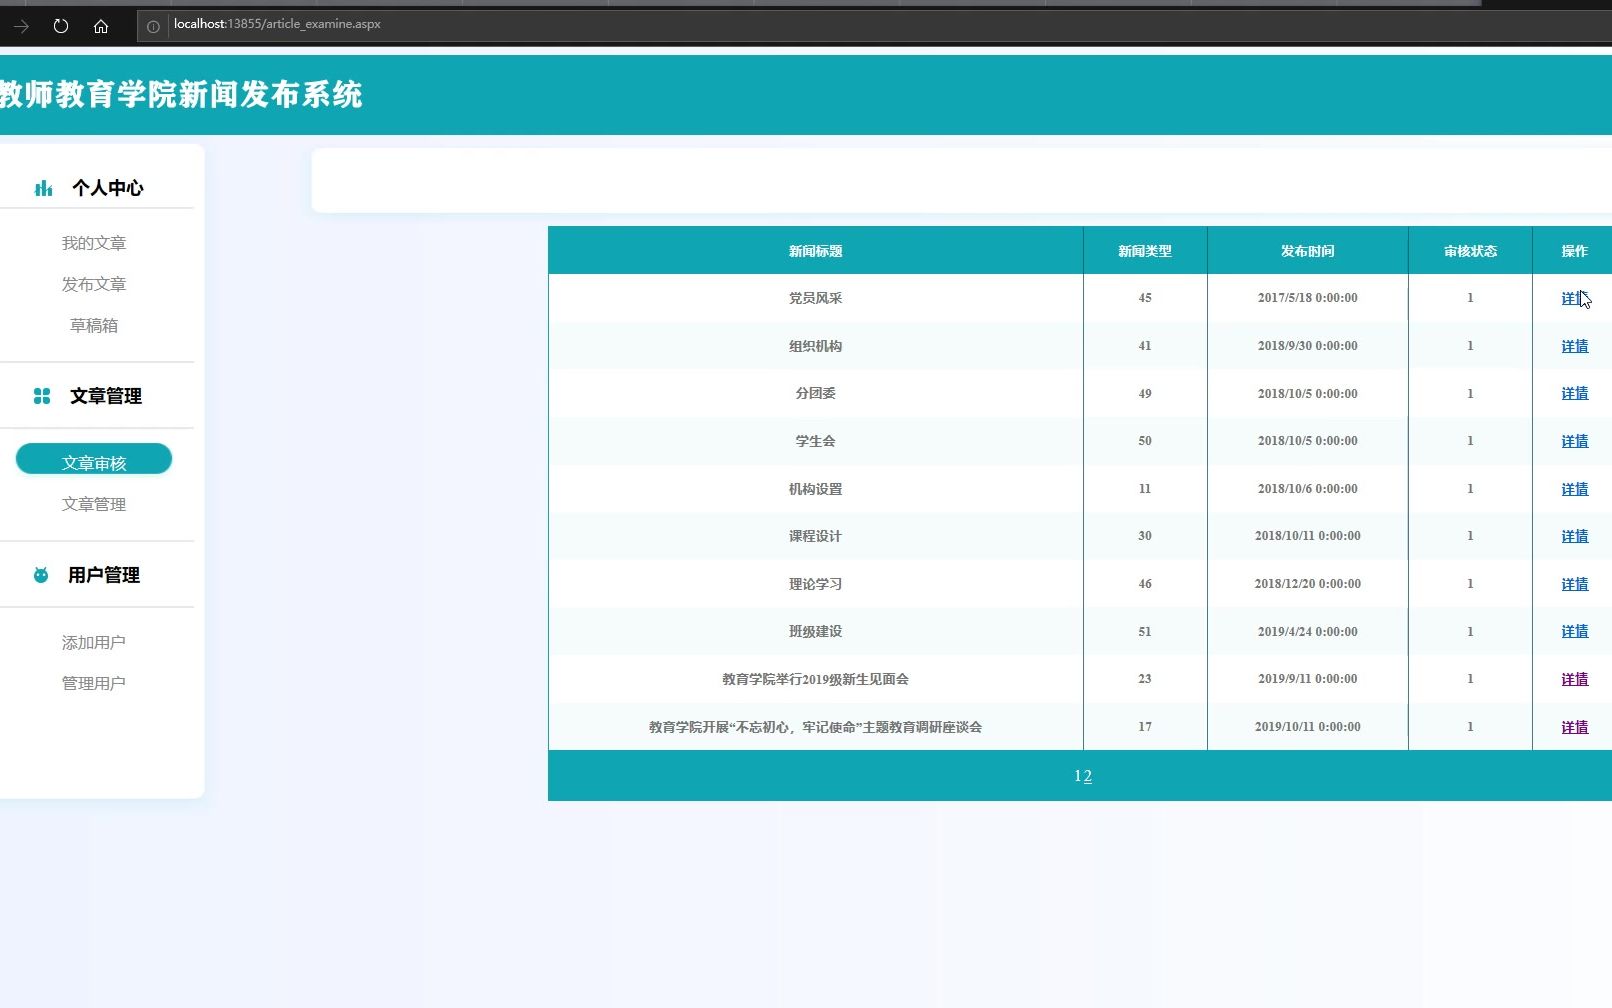The height and width of the screenshot is (1008, 1612).
Task: Go to page 2 of table
Action: 1088,776
